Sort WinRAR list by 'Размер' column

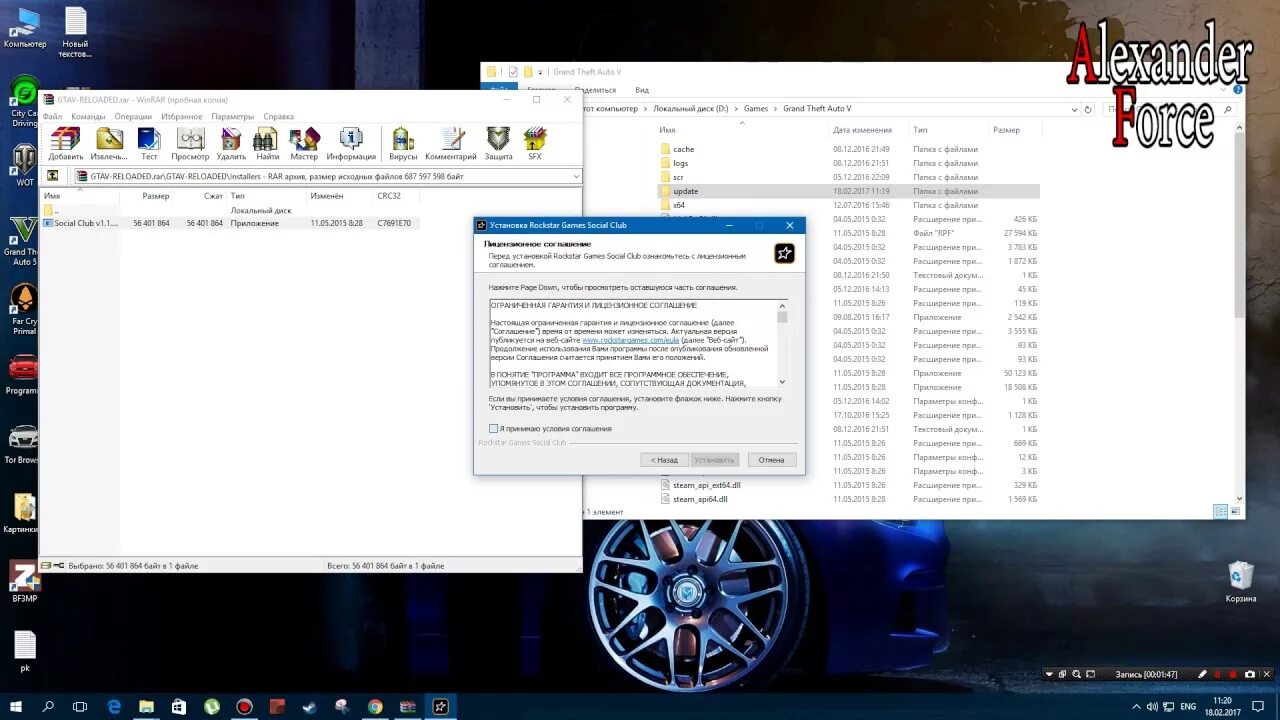(156, 196)
